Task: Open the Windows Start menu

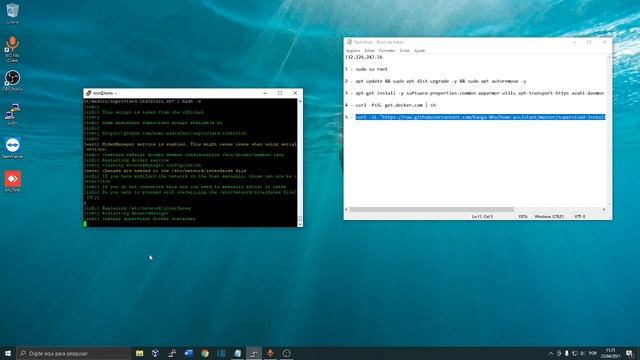Action: point(8,353)
